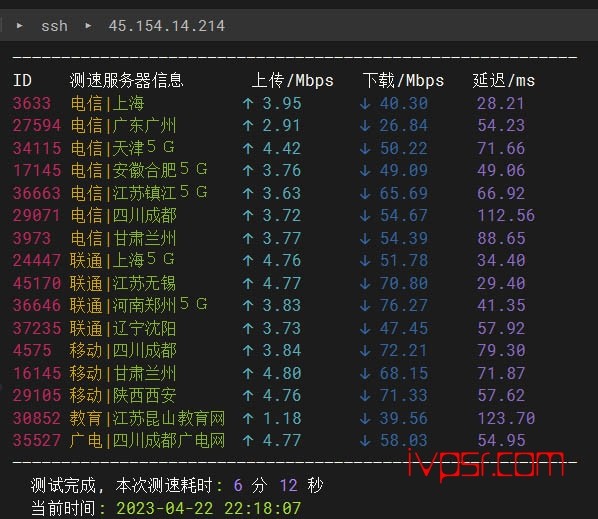Click latency value 123.70 for 江苏昆山教育网
The image size is (598, 519).
pos(506,418)
